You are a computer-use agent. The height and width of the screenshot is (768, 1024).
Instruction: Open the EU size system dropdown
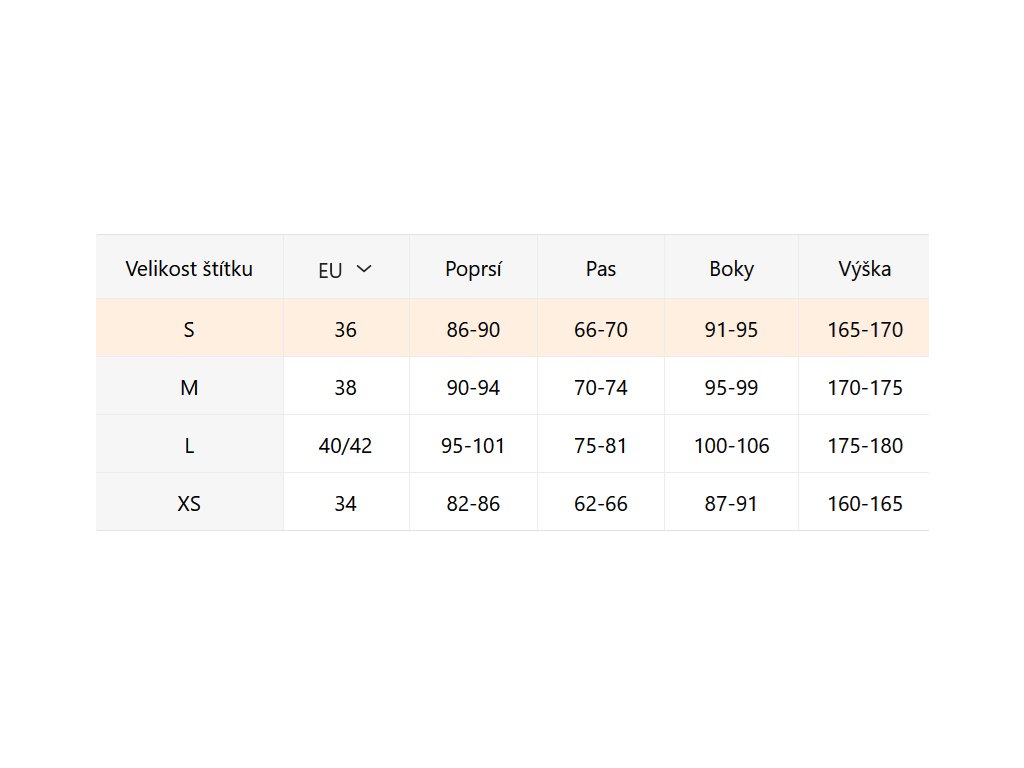coord(345,269)
